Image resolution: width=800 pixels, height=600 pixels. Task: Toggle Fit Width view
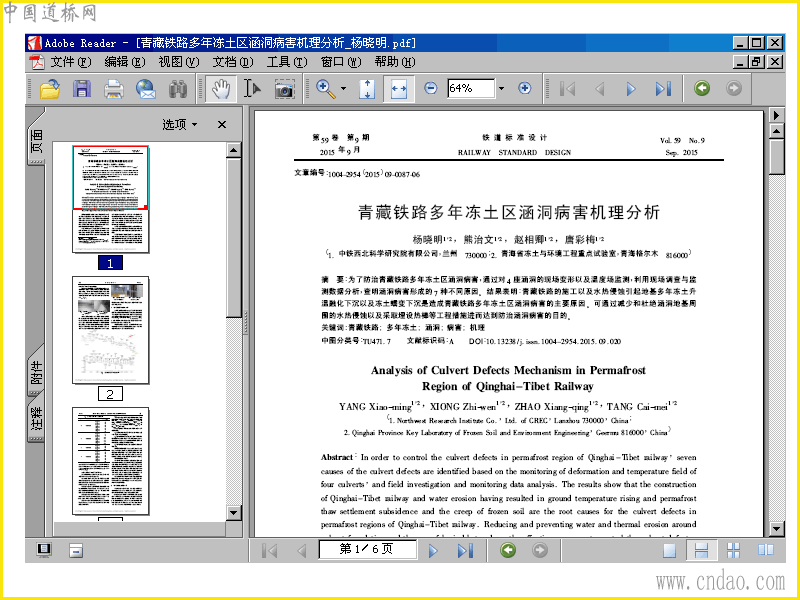point(398,89)
